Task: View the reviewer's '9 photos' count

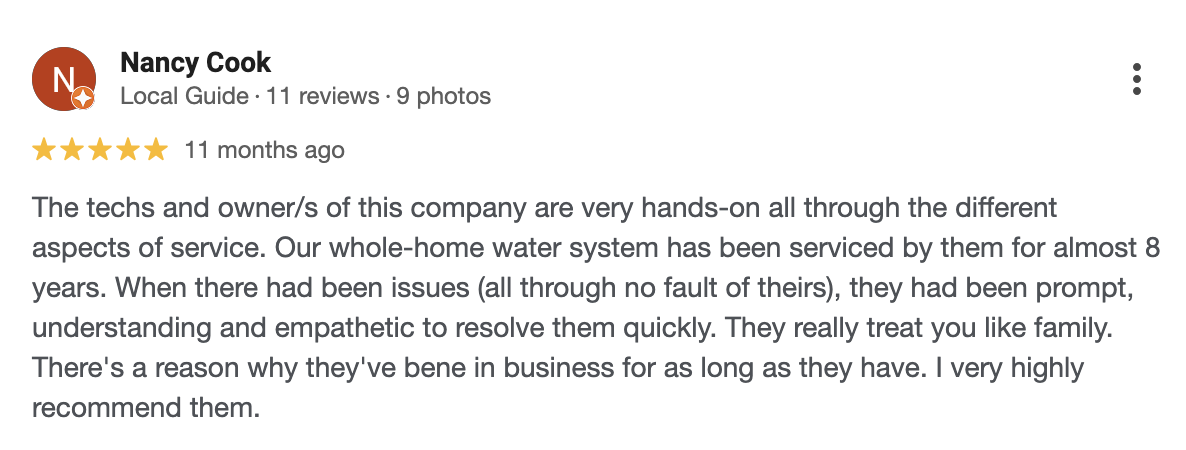Action: (x=443, y=96)
